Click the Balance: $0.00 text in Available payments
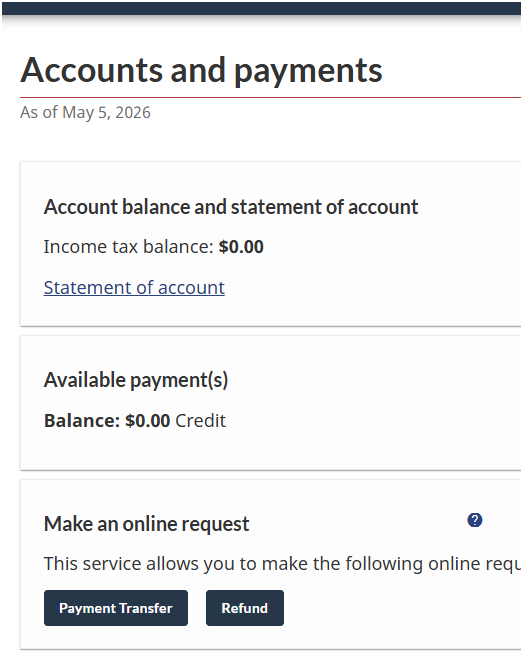Viewport: 523px width, 653px height. click(x=107, y=421)
